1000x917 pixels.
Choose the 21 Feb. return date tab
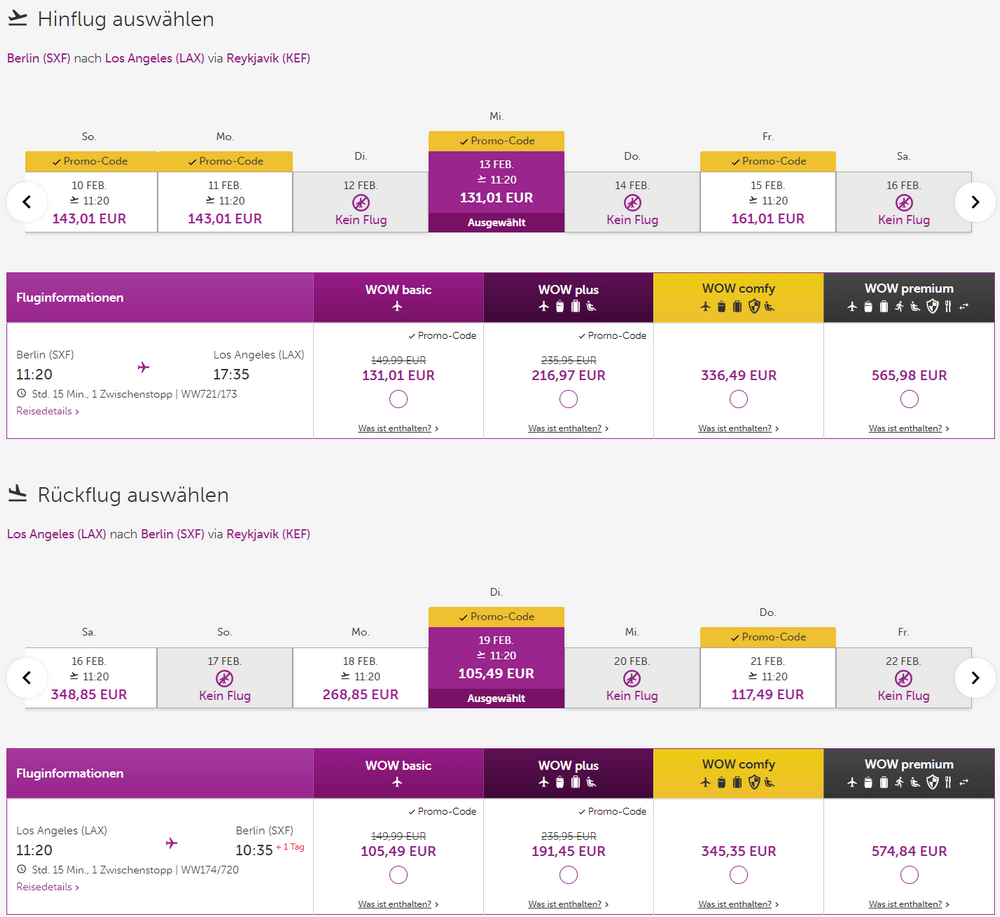767,678
